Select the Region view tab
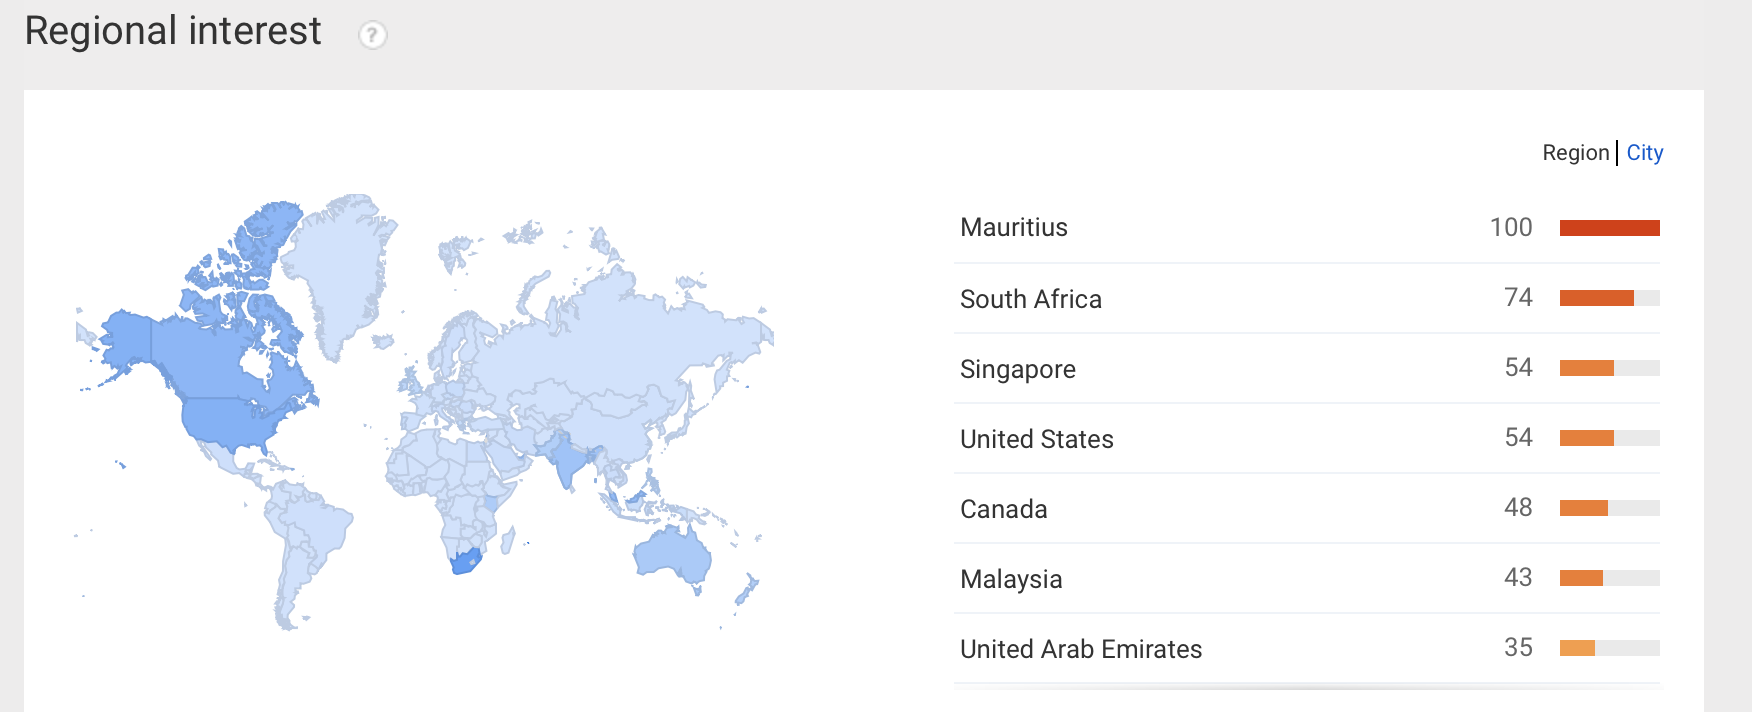Image resolution: width=1752 pixels, height=712 pixels. [1575, 153]
